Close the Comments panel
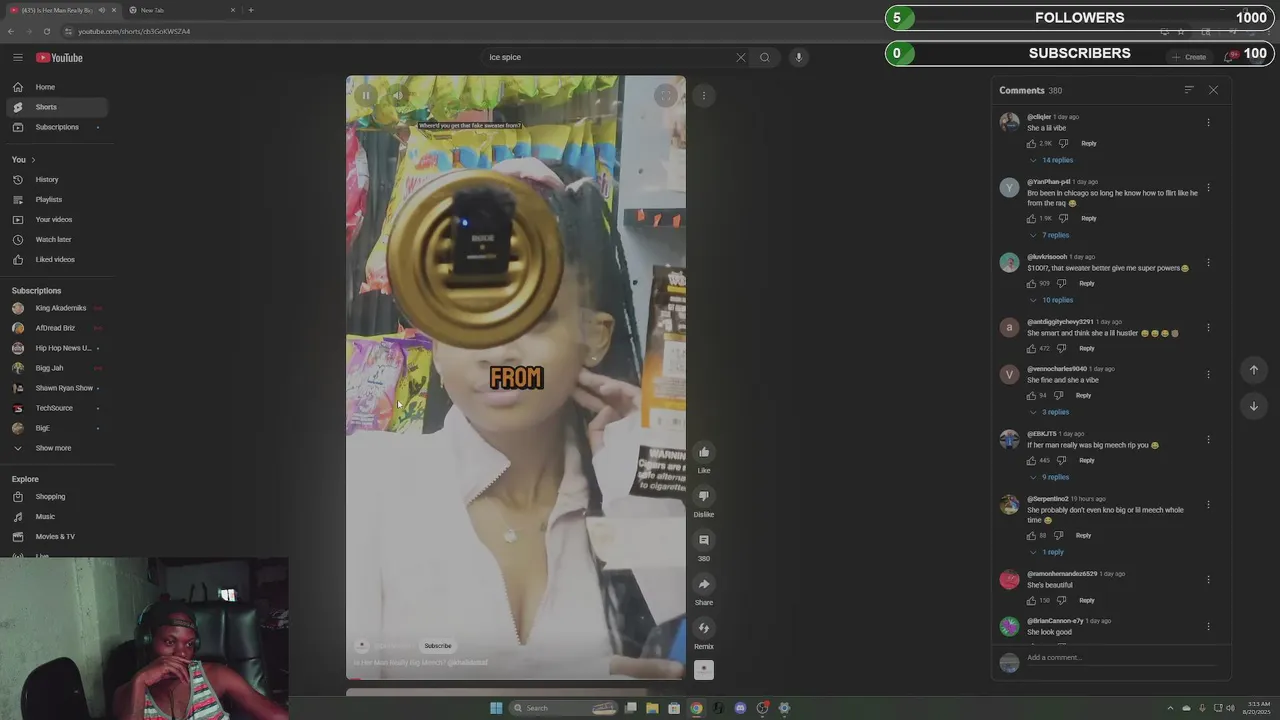This screenshot has width=1280, height=720. click(x=1213, y=90)
